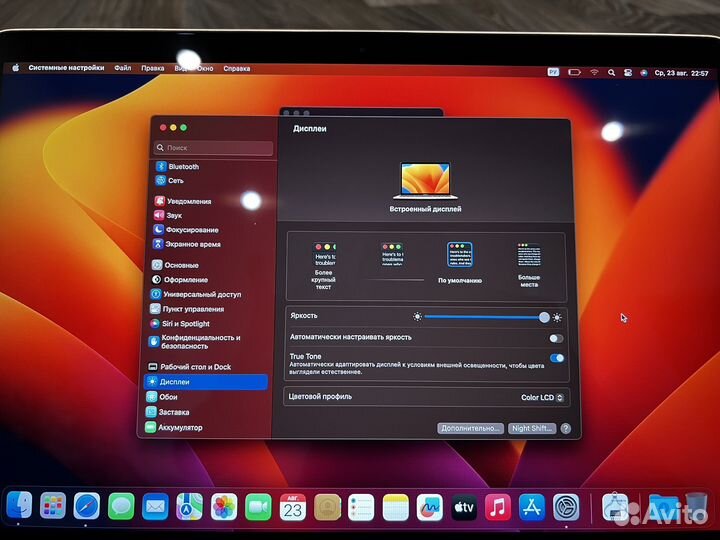Select Пункт управления in sidebar
The image size is (720, 540).
click(x=187, y=309)
